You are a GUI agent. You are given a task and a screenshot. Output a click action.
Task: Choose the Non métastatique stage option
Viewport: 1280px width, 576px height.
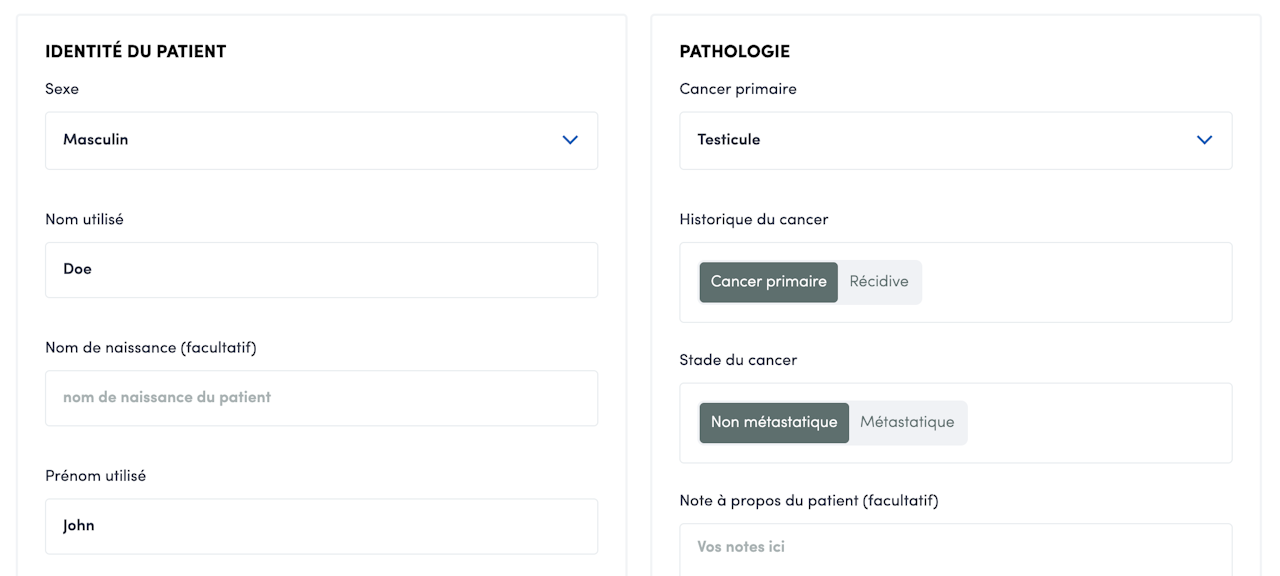[774, 423]
